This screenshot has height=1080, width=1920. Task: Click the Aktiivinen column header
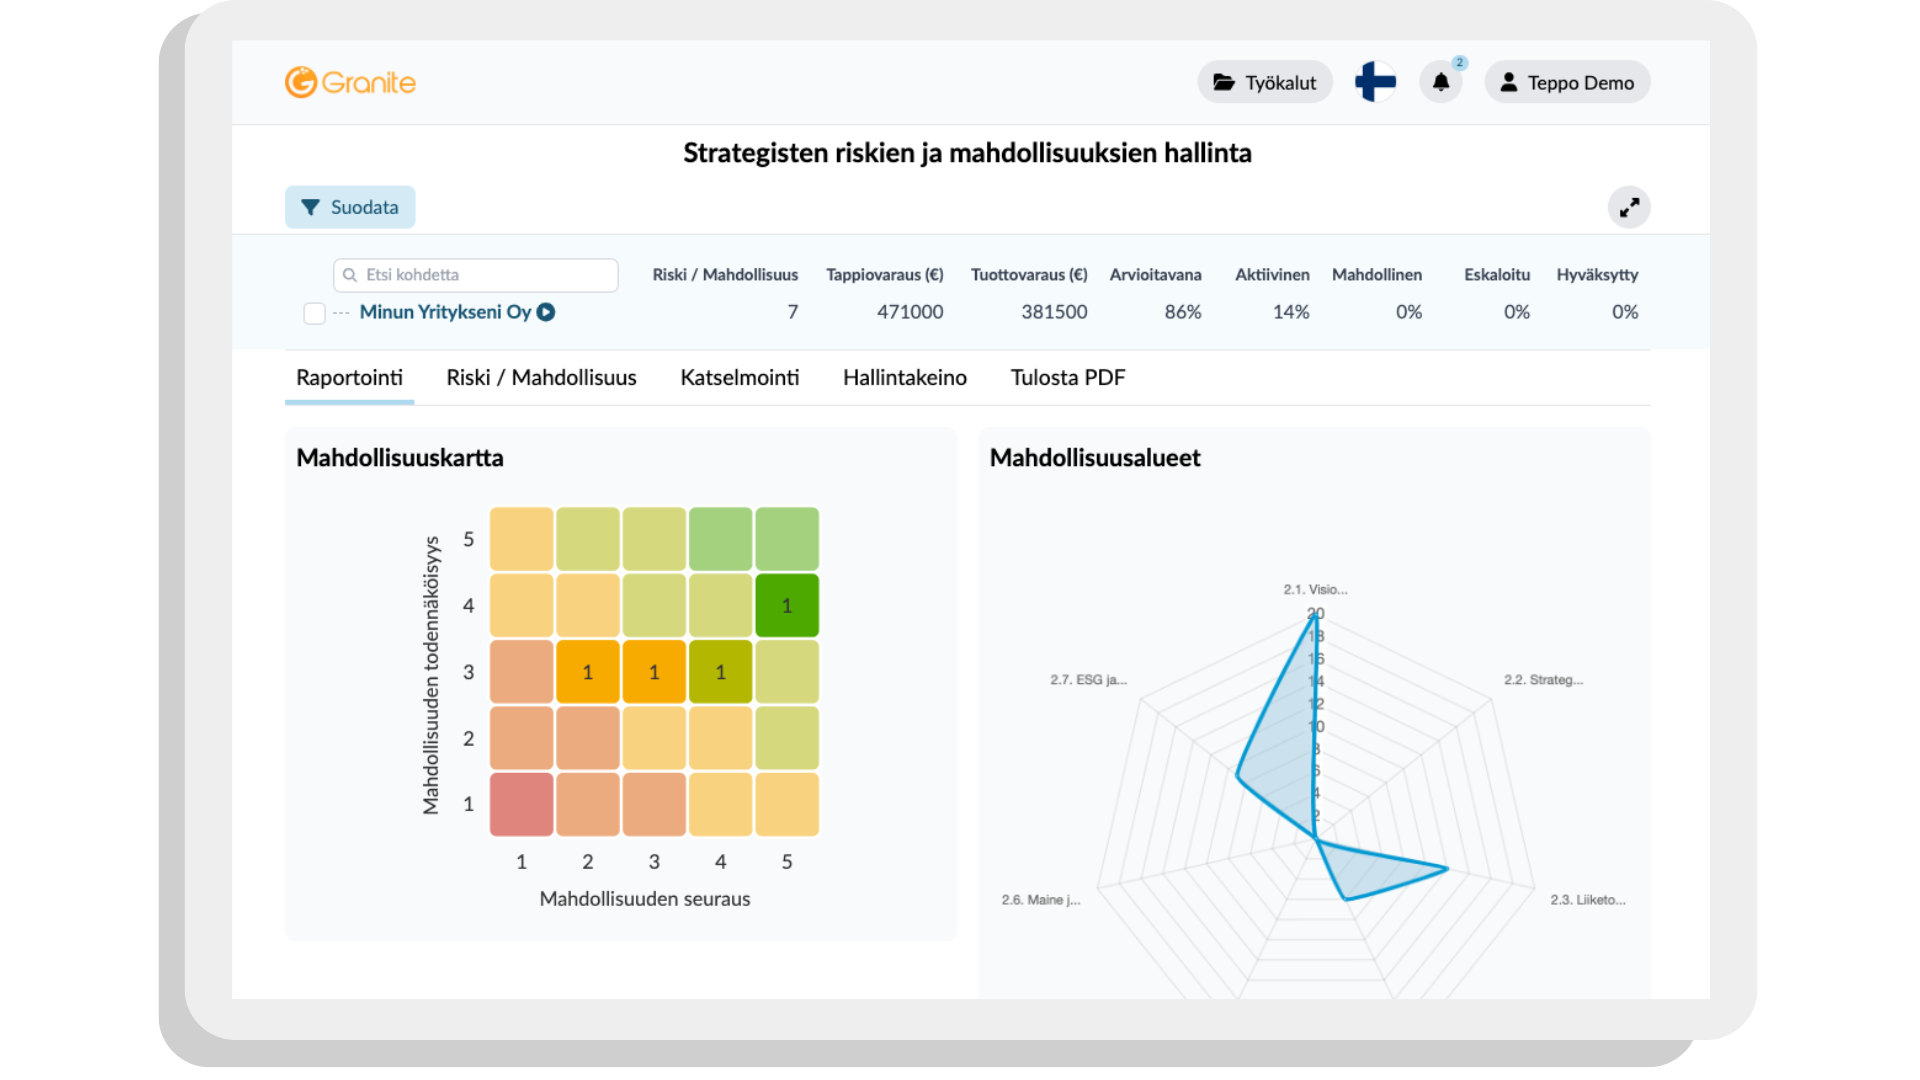coord(1272,275)
